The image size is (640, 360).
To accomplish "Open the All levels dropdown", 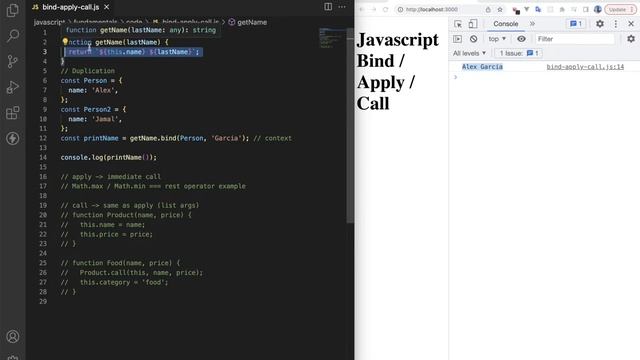I will [469, 53].
